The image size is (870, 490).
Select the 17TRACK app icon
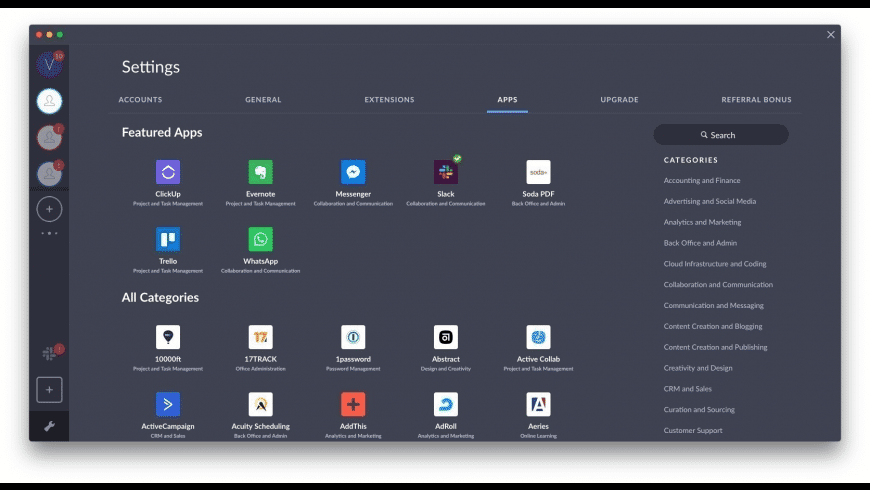tap(260, 337)
